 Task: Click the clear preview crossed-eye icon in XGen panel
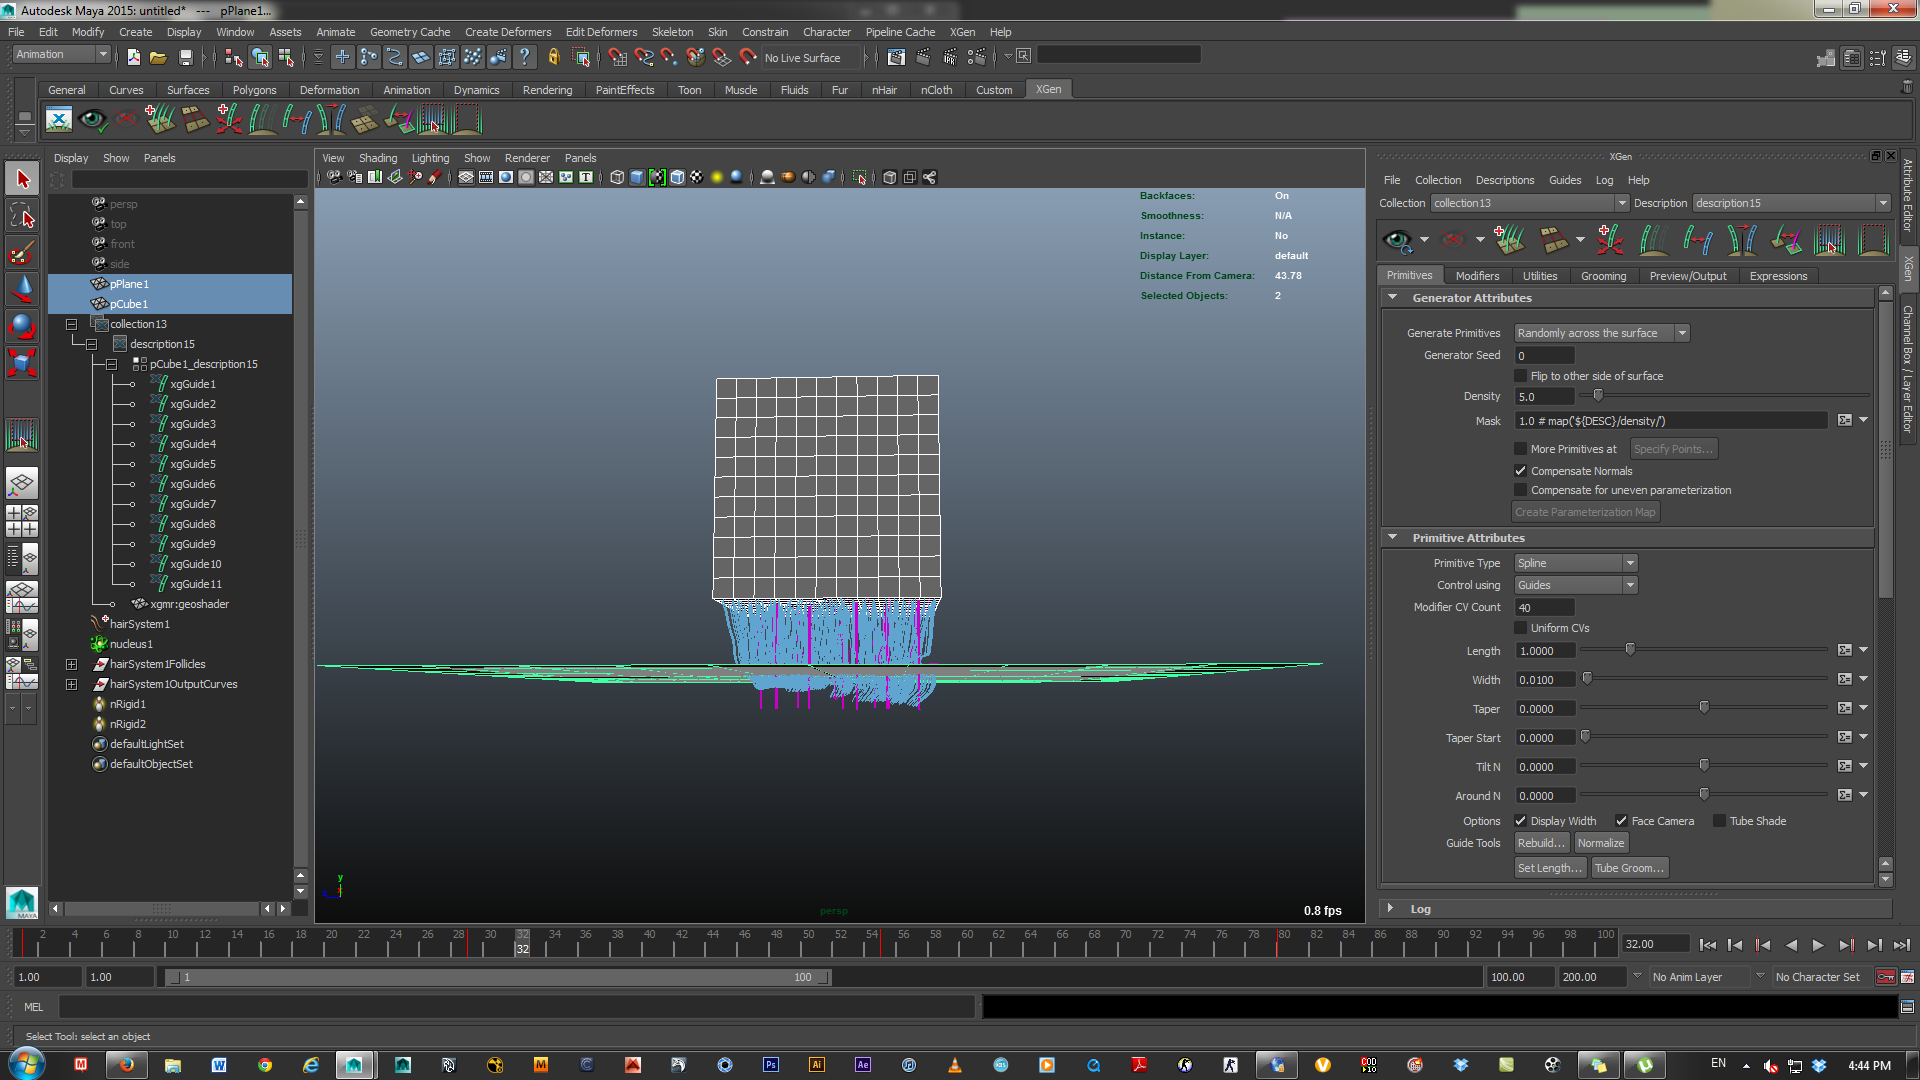point(1454,240)
